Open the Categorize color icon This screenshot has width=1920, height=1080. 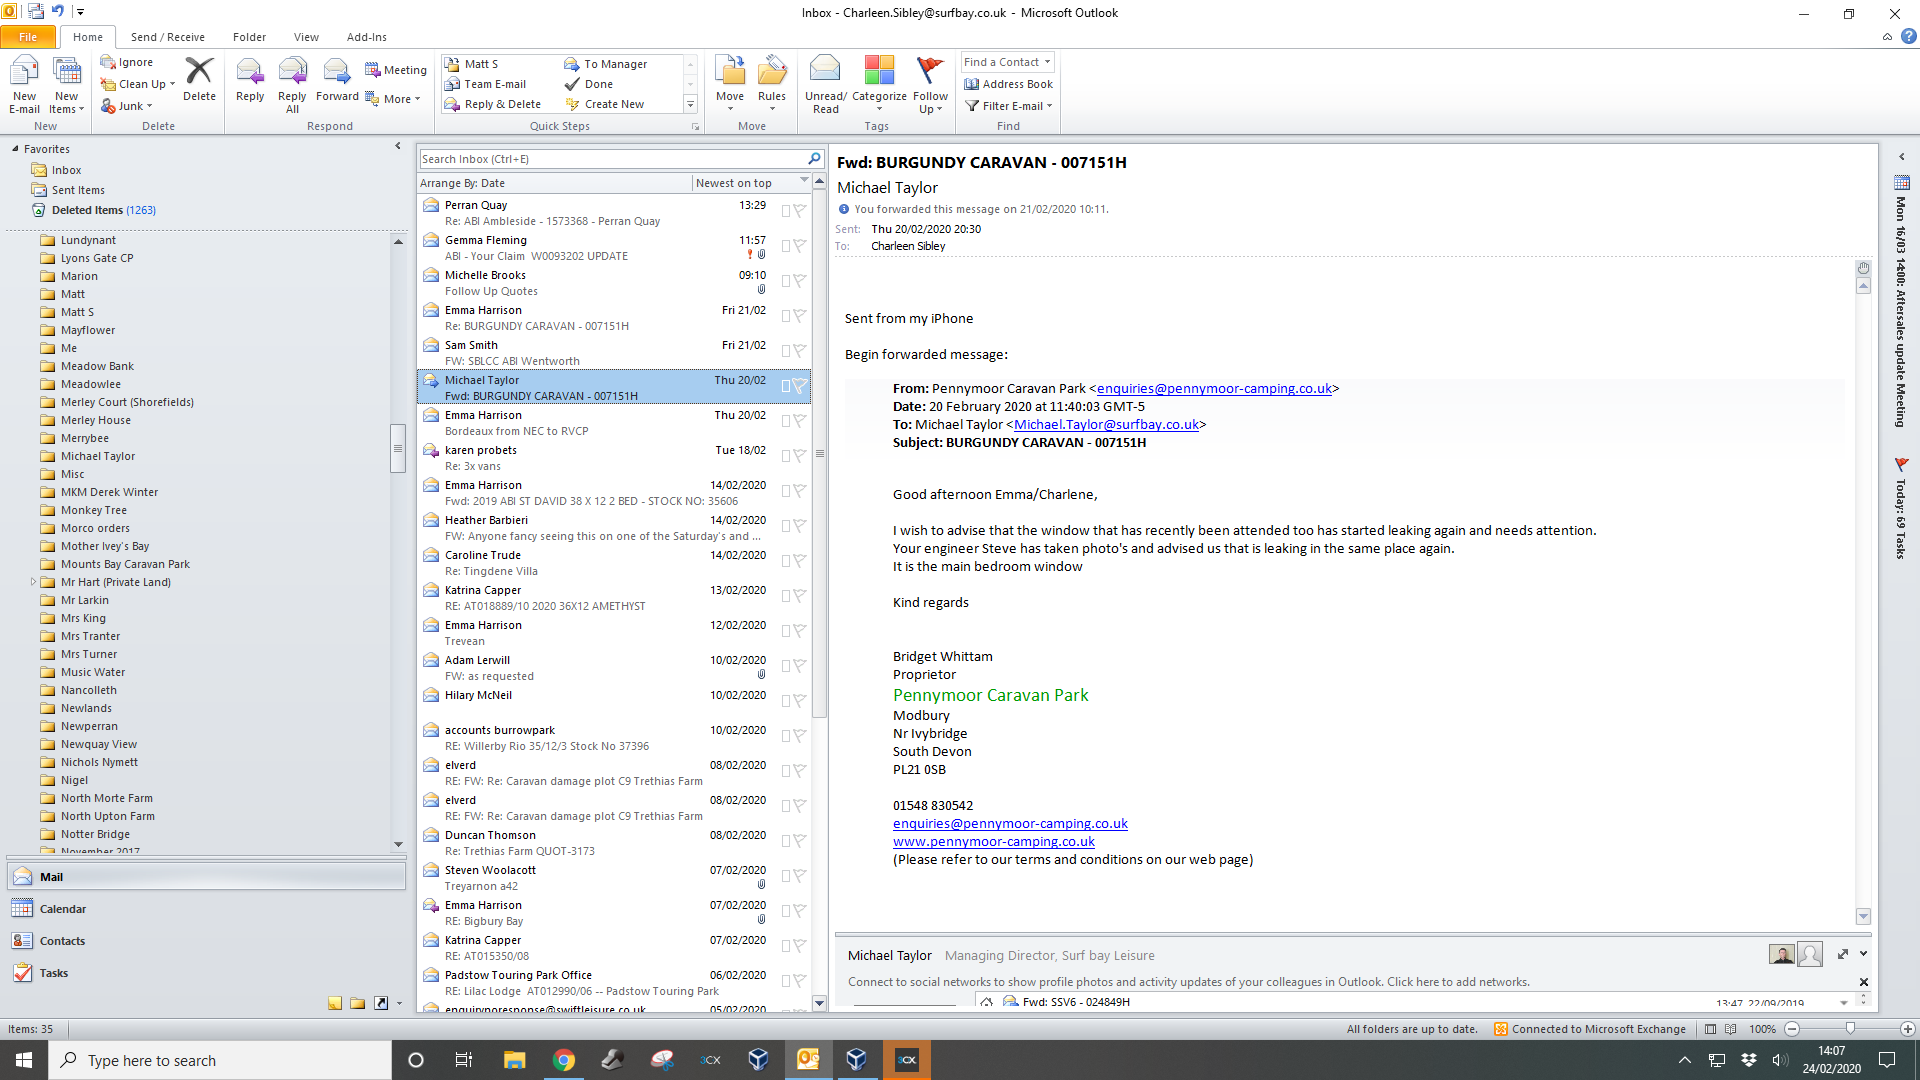[x=879, y=71]
